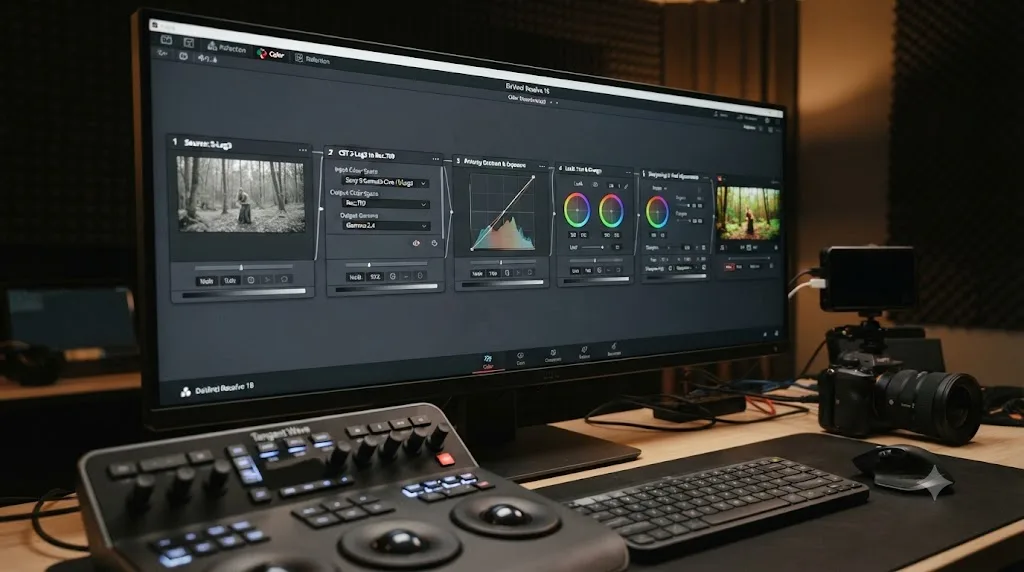The height and width of the screenshot is (572, 1024).
Task: Click the top-right control point of the curve
Action: click(x=534, y=177)
